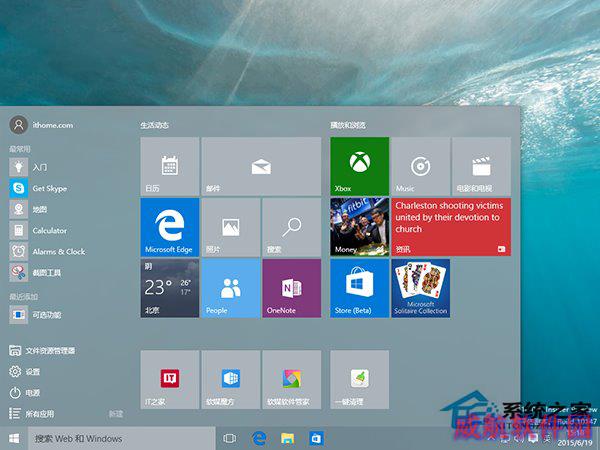Open the 软媒魔方 tile

[x=231, y=380]
